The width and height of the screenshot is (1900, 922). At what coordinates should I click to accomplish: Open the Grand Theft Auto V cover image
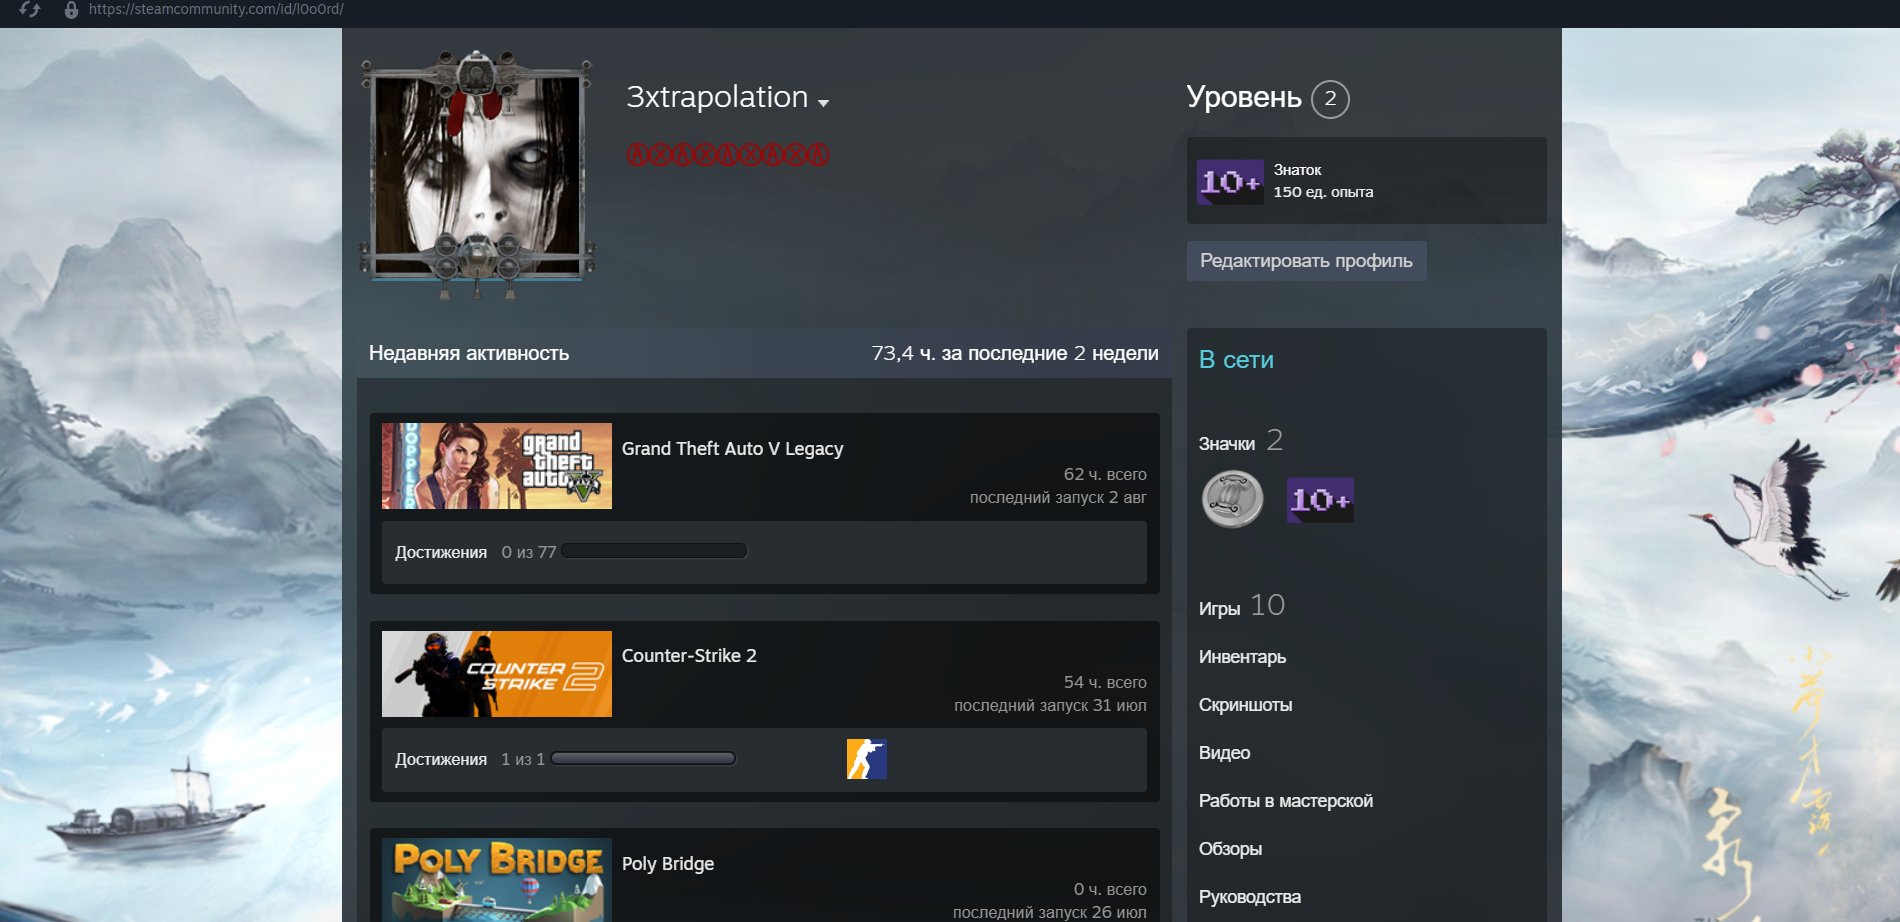[497, 466]
